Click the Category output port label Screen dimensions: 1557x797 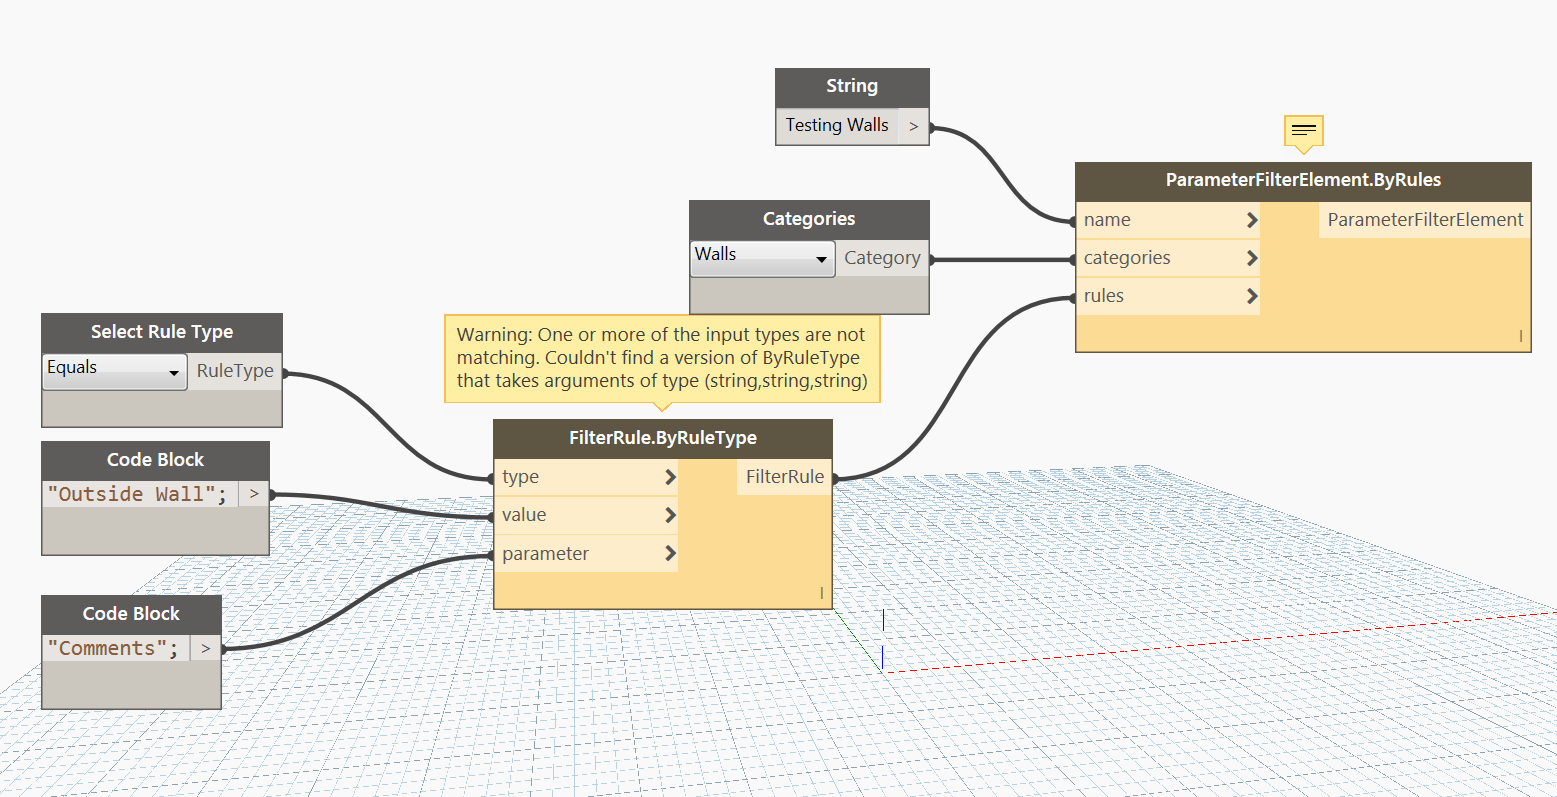click(x=881, y=258)
